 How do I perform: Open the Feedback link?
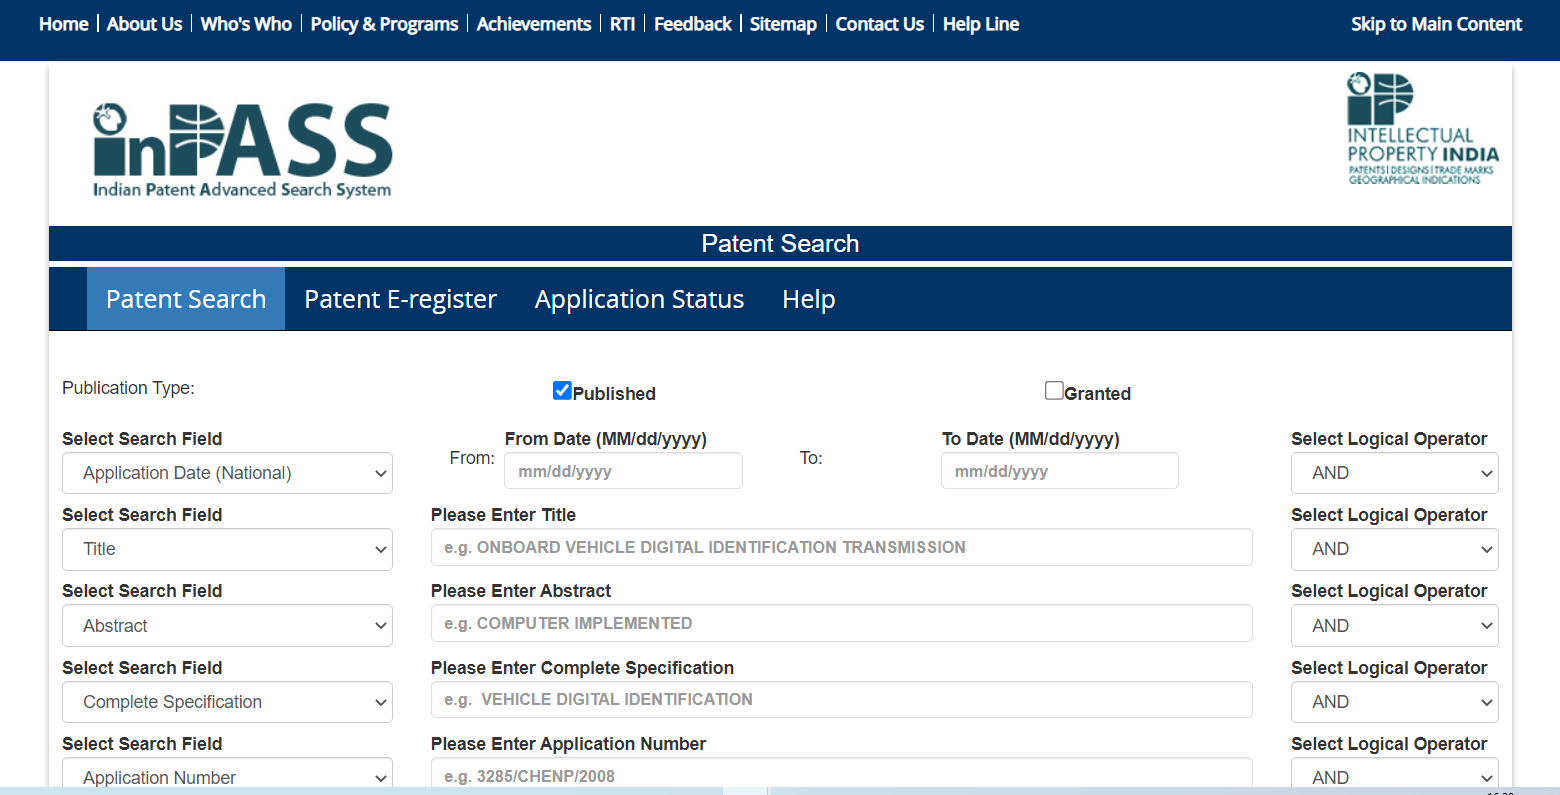click(693, 24)
